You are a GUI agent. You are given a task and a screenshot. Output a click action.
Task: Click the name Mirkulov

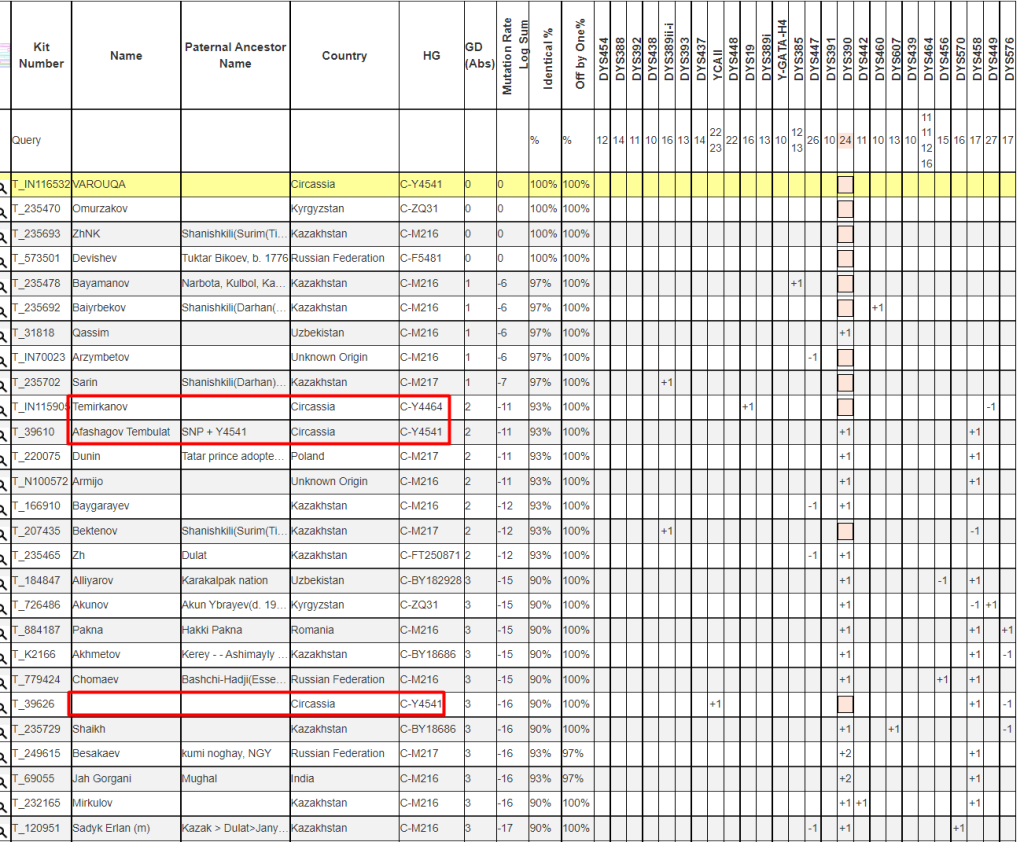click(x=92, y=803)
